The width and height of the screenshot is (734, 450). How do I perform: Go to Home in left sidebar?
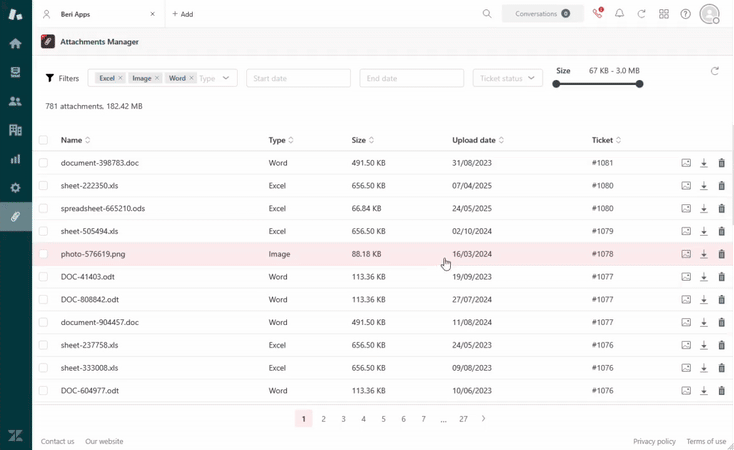click(x=15, y=44)
